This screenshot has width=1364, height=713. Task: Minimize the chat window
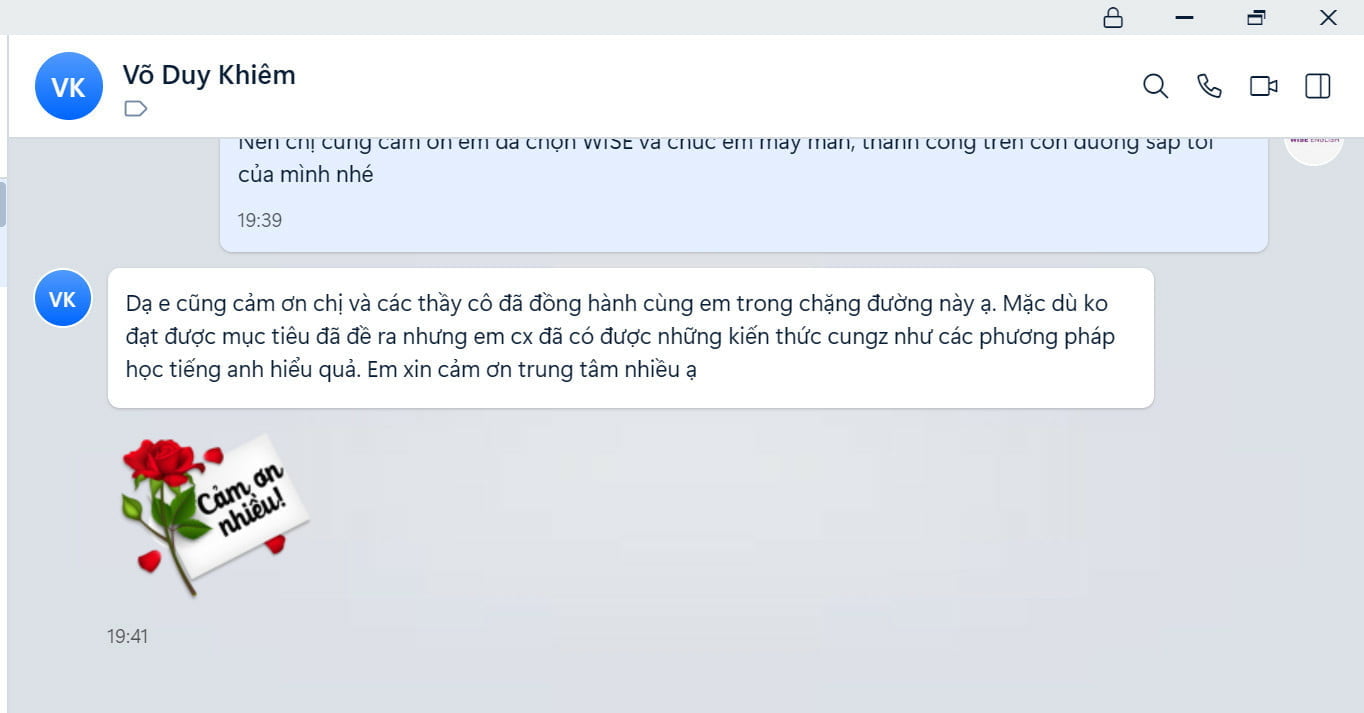coord(1185,17)
